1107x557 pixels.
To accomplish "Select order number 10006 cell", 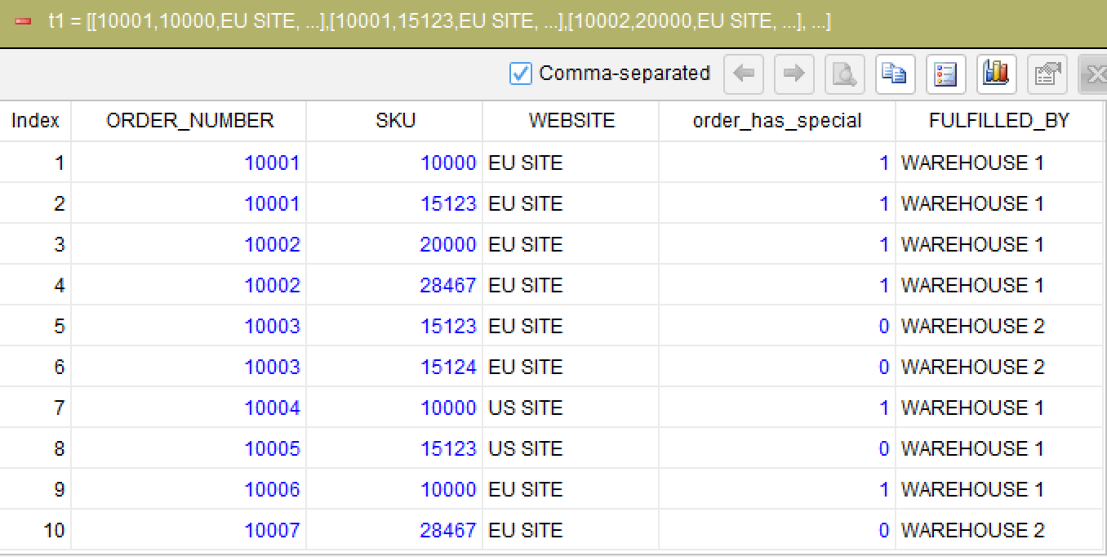I will coord(189,489).
